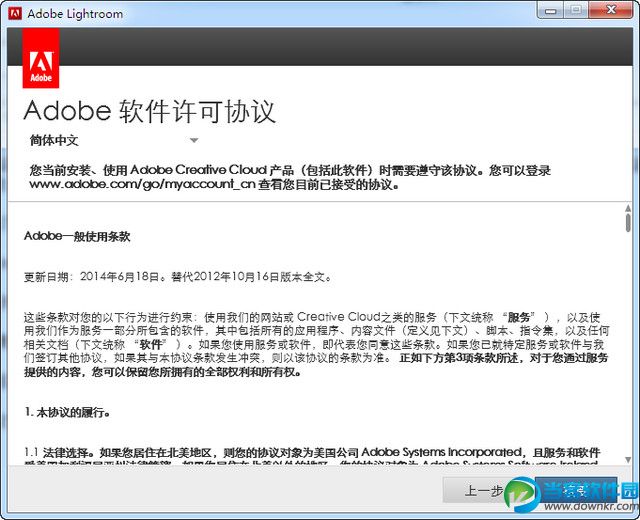Open the 简体中文 language dropdown

coord(113,140)
